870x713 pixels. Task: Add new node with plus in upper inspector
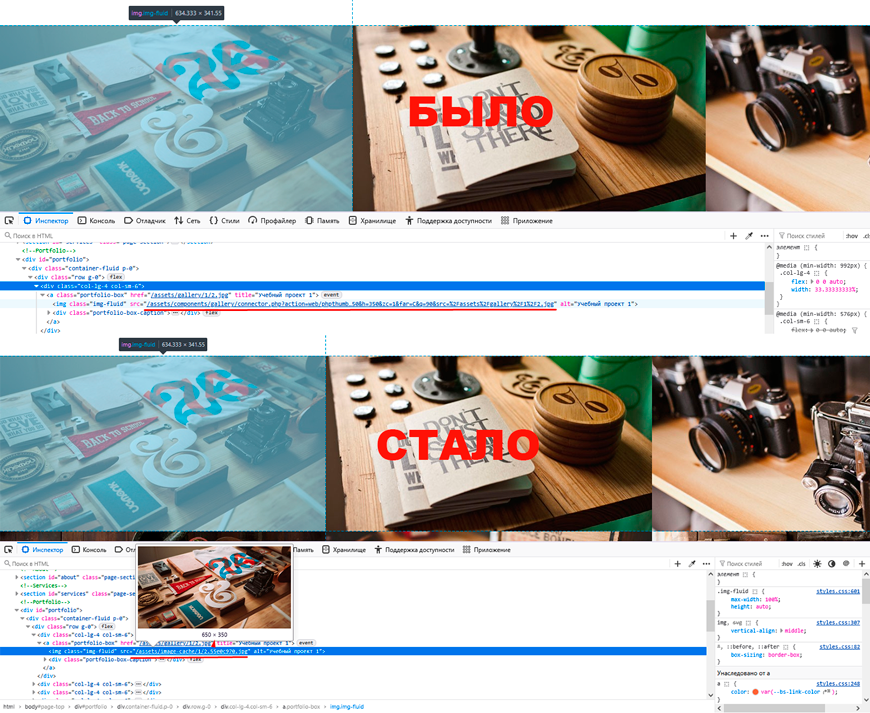pyautogui.click(x=734, y=236)
